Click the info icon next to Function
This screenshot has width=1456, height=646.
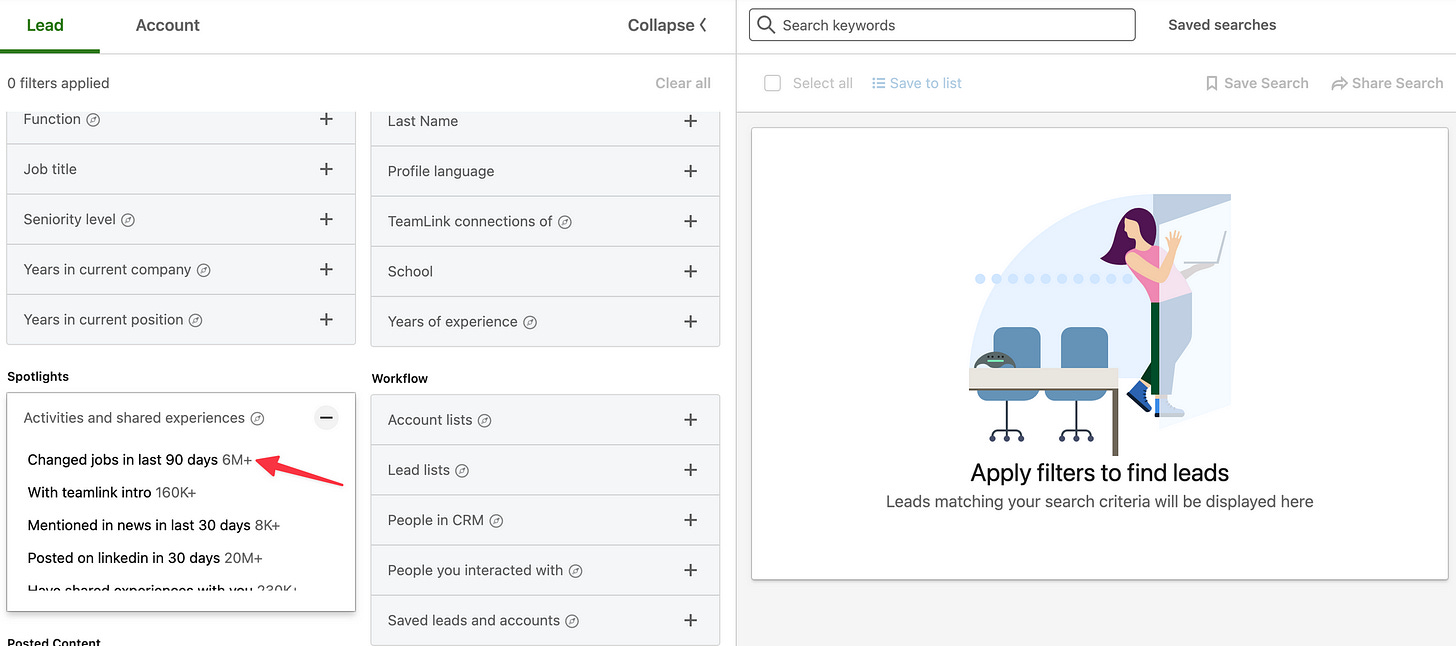coord(93,120)
